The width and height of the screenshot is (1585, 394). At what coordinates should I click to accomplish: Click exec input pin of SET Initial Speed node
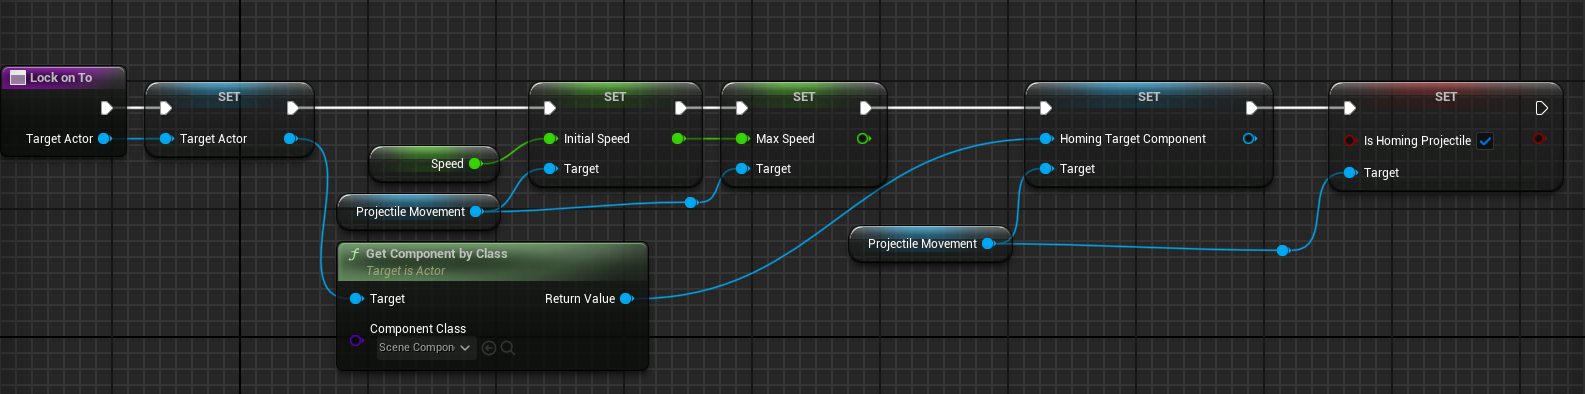click(x=550, y=108)
